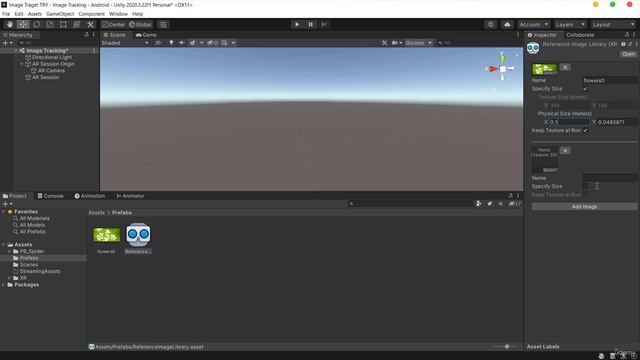Click the Step frame button
The image size is (640, 360).
[324, 24]
